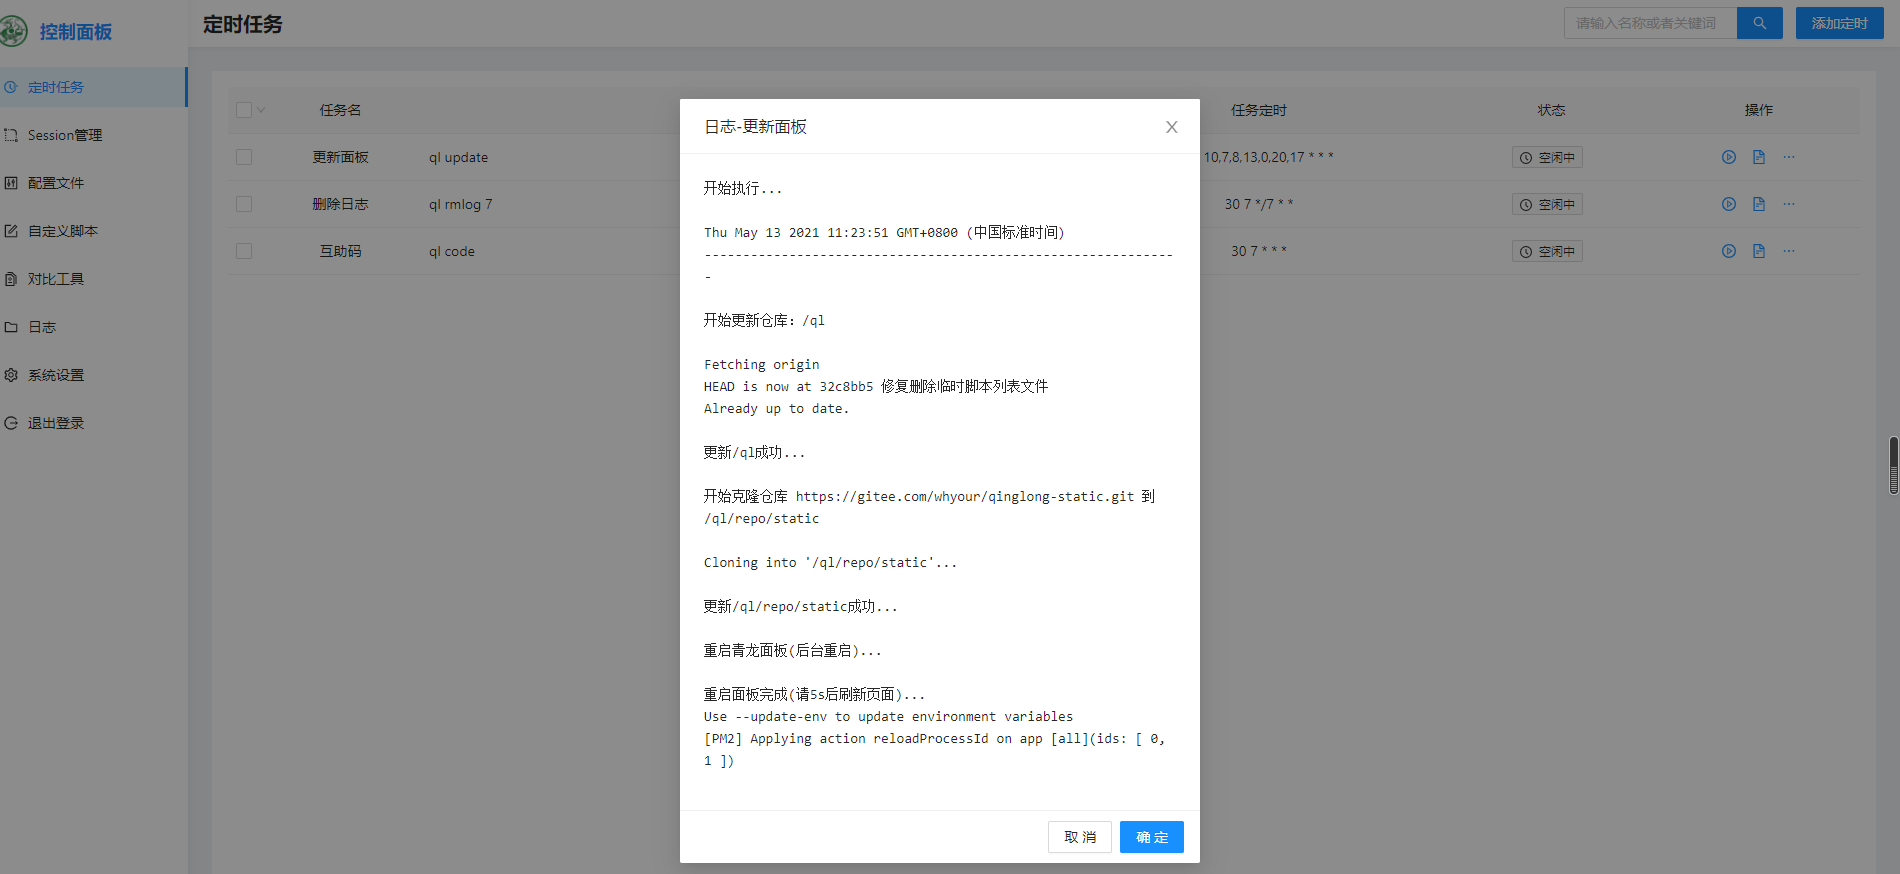Click the ql code command text

tap(452, 251)
